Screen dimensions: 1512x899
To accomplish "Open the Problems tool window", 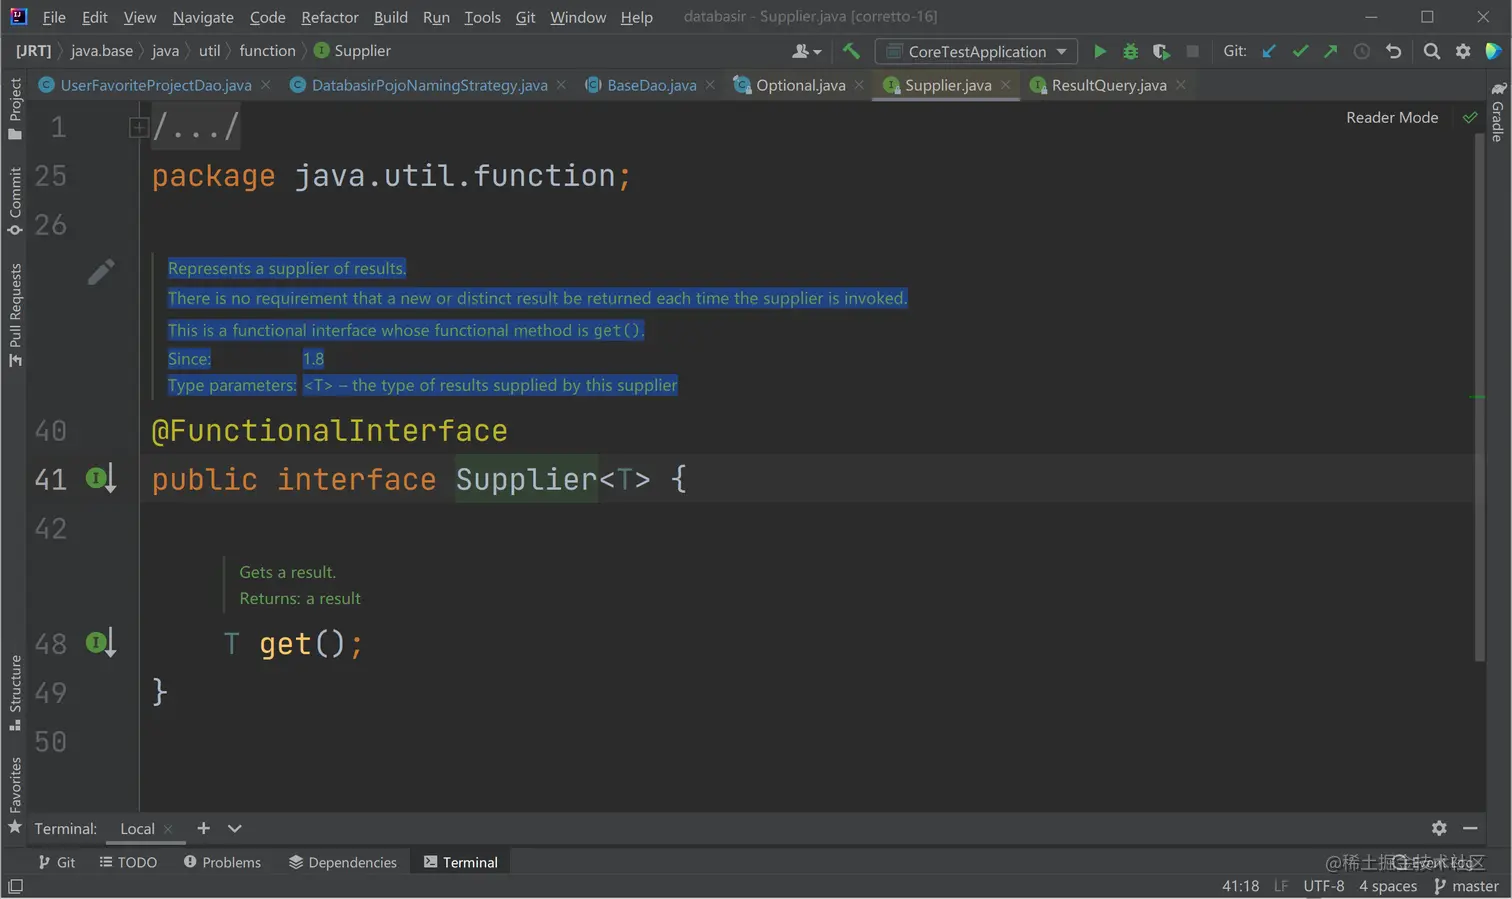I will tap(222, 862).
